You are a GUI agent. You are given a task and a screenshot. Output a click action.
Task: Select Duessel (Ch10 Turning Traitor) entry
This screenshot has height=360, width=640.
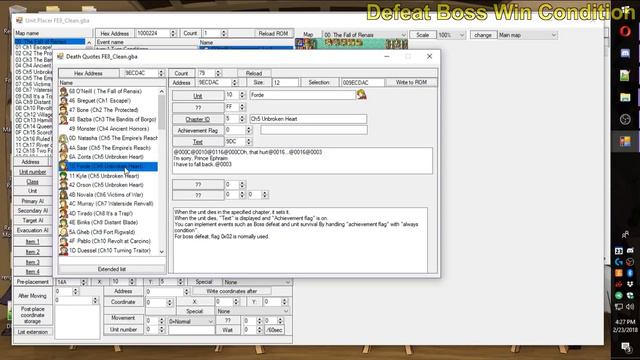tap(109, 251)
